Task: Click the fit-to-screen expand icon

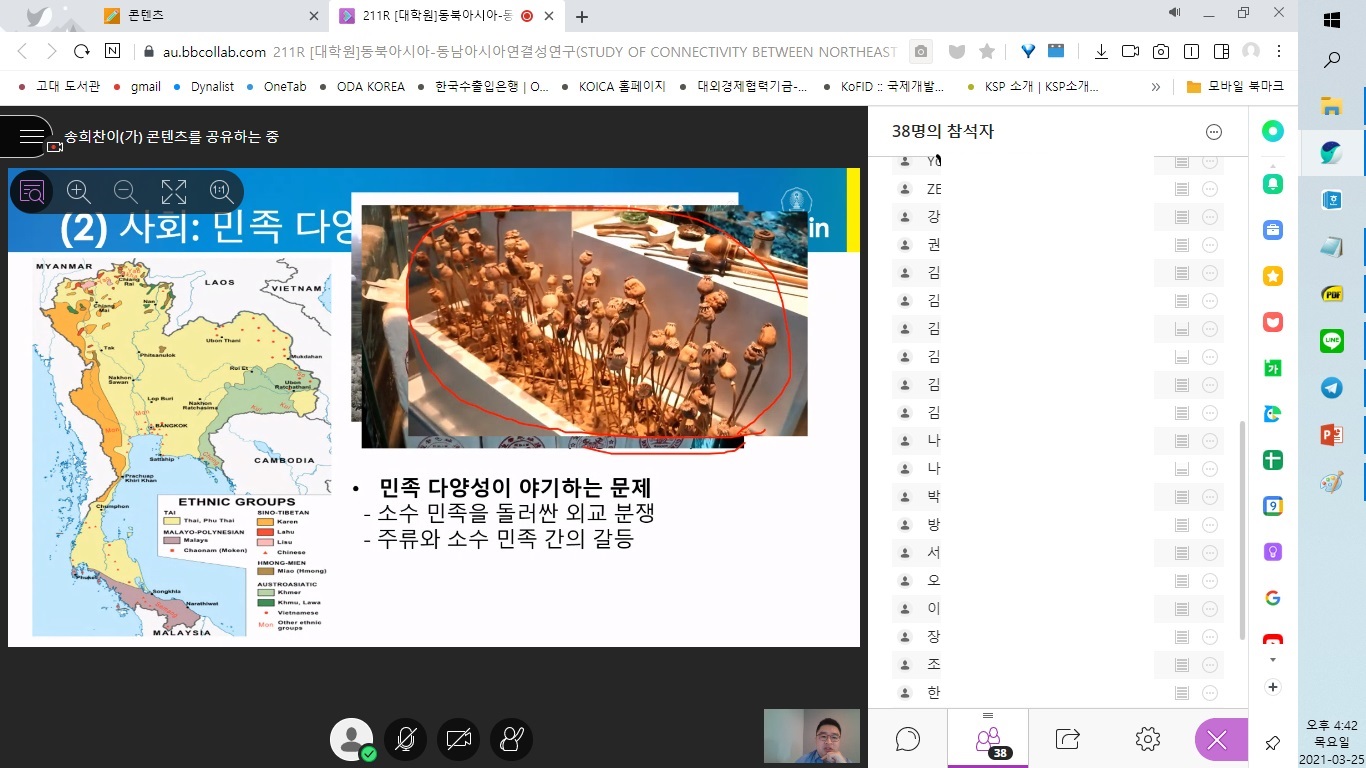Action: coord(174,192)
